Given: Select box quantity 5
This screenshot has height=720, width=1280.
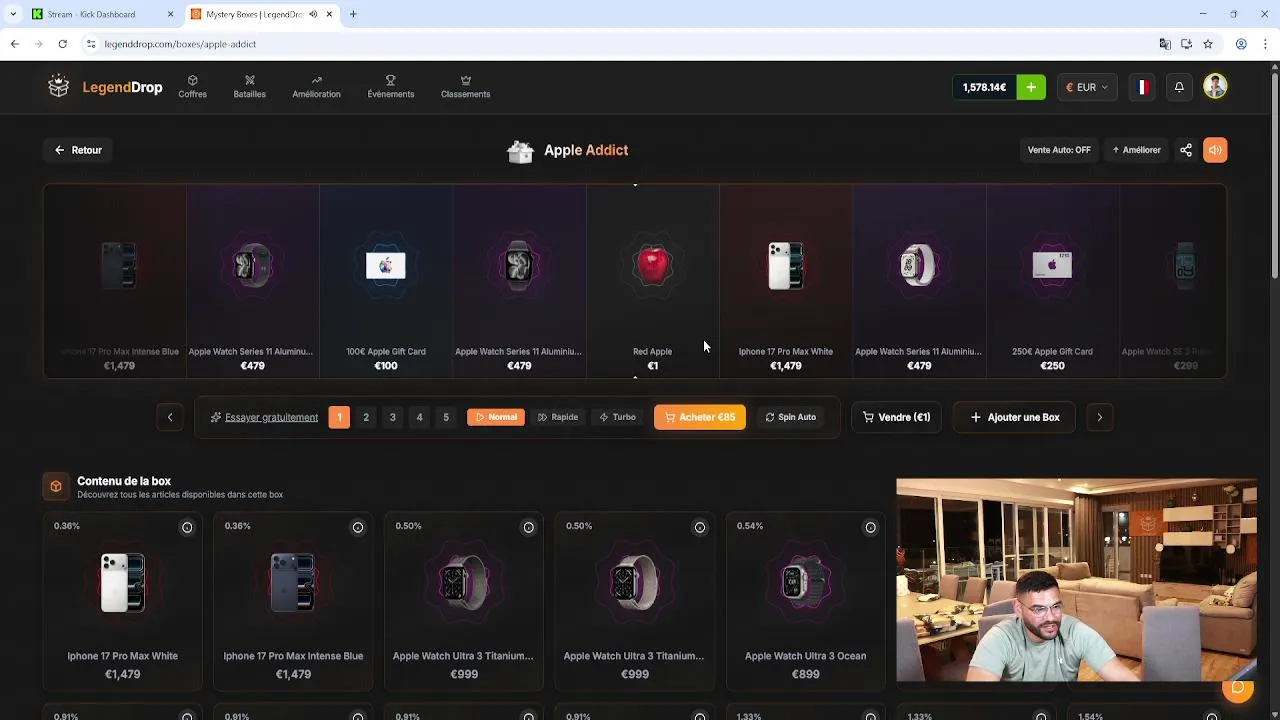Looking at the screenshot, I should 446,417.
